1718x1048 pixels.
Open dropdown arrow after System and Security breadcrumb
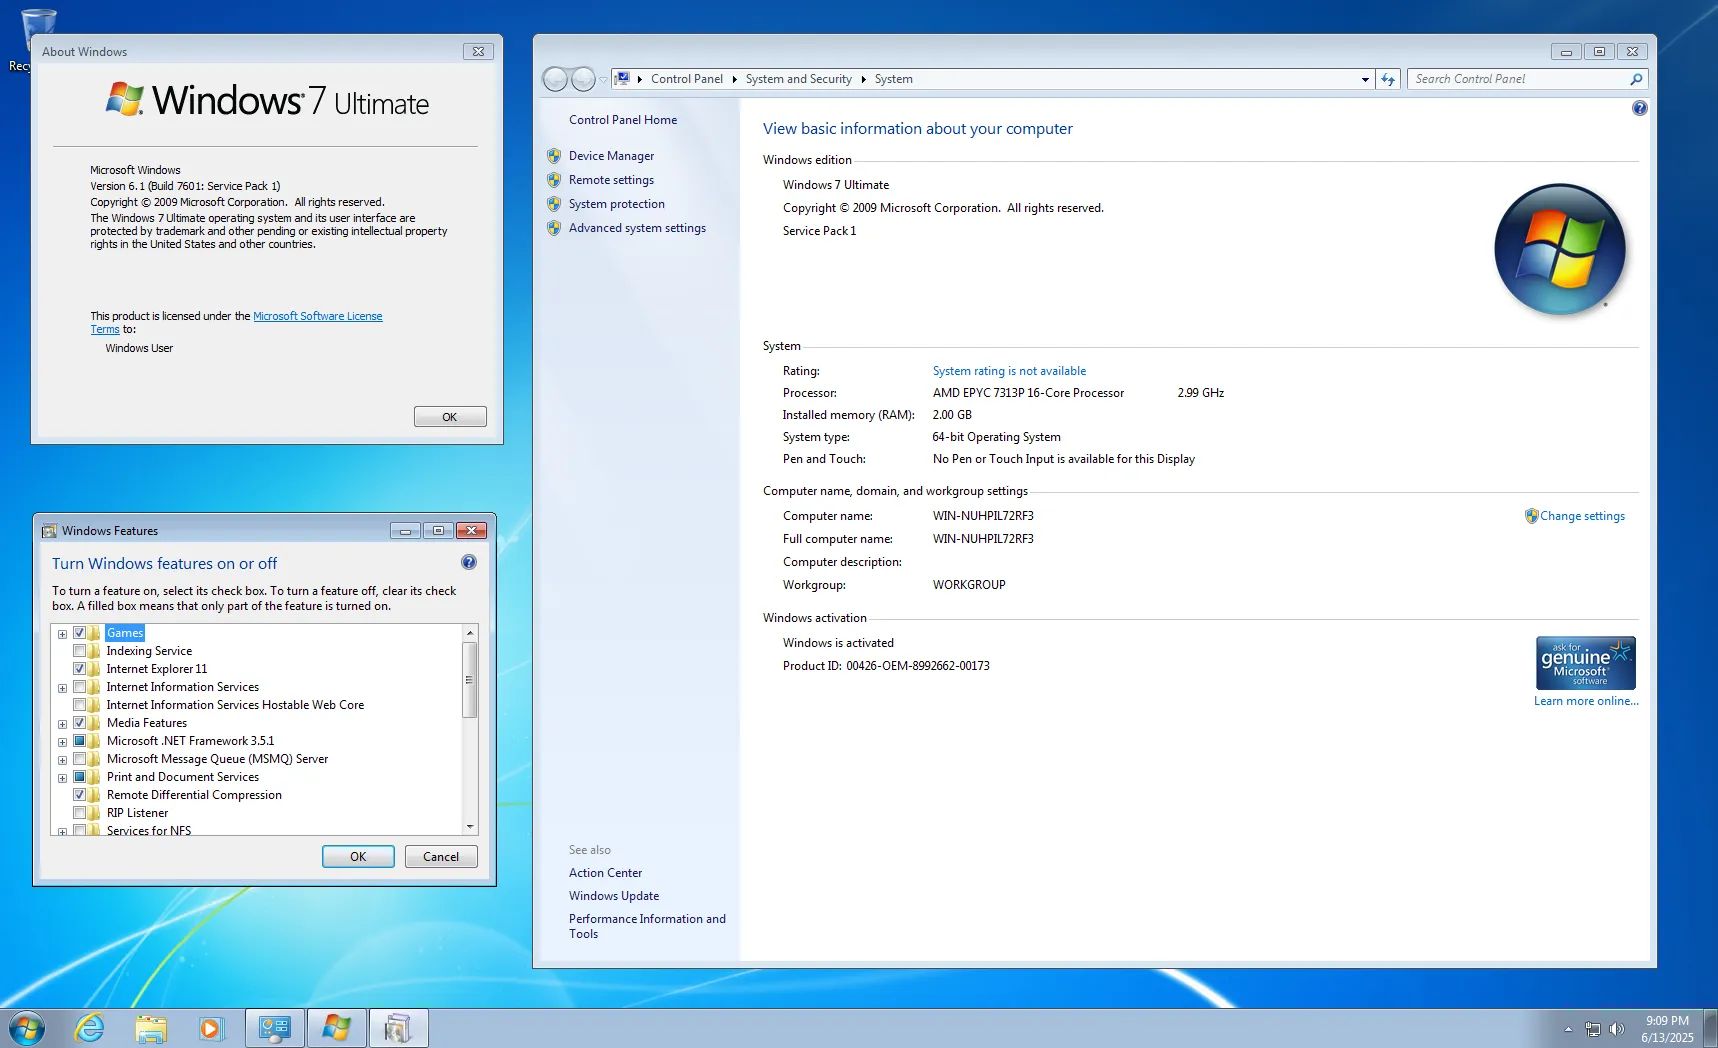[x=863, y=79]
